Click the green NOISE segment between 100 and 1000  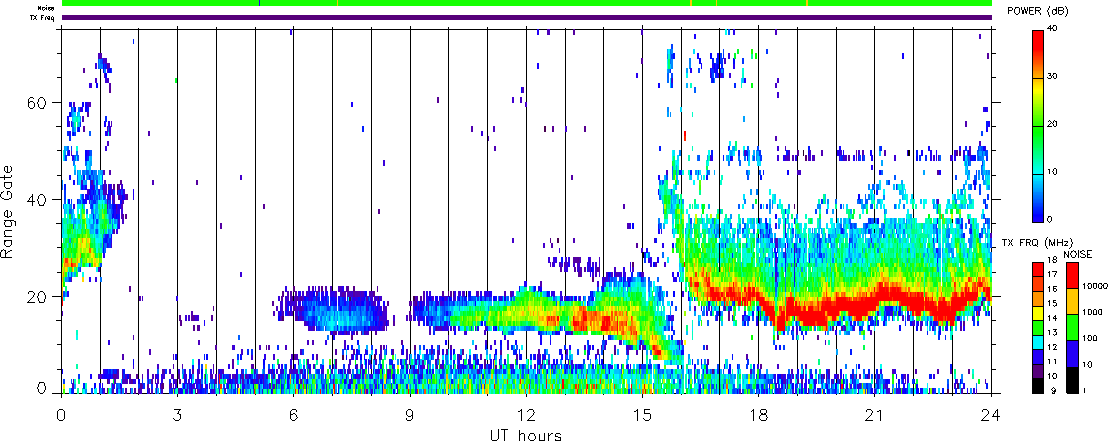1073,327
